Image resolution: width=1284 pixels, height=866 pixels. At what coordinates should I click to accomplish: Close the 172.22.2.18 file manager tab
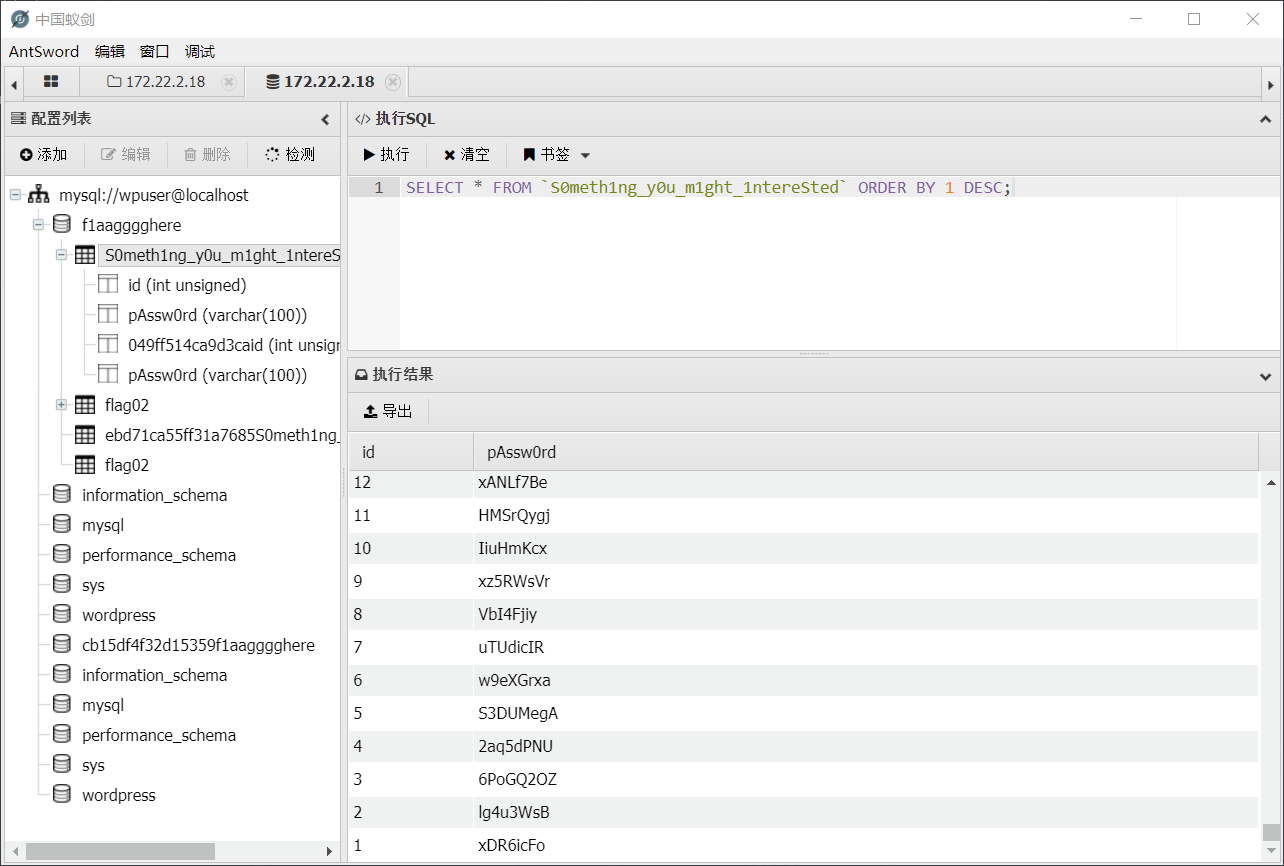pos(229,82)
